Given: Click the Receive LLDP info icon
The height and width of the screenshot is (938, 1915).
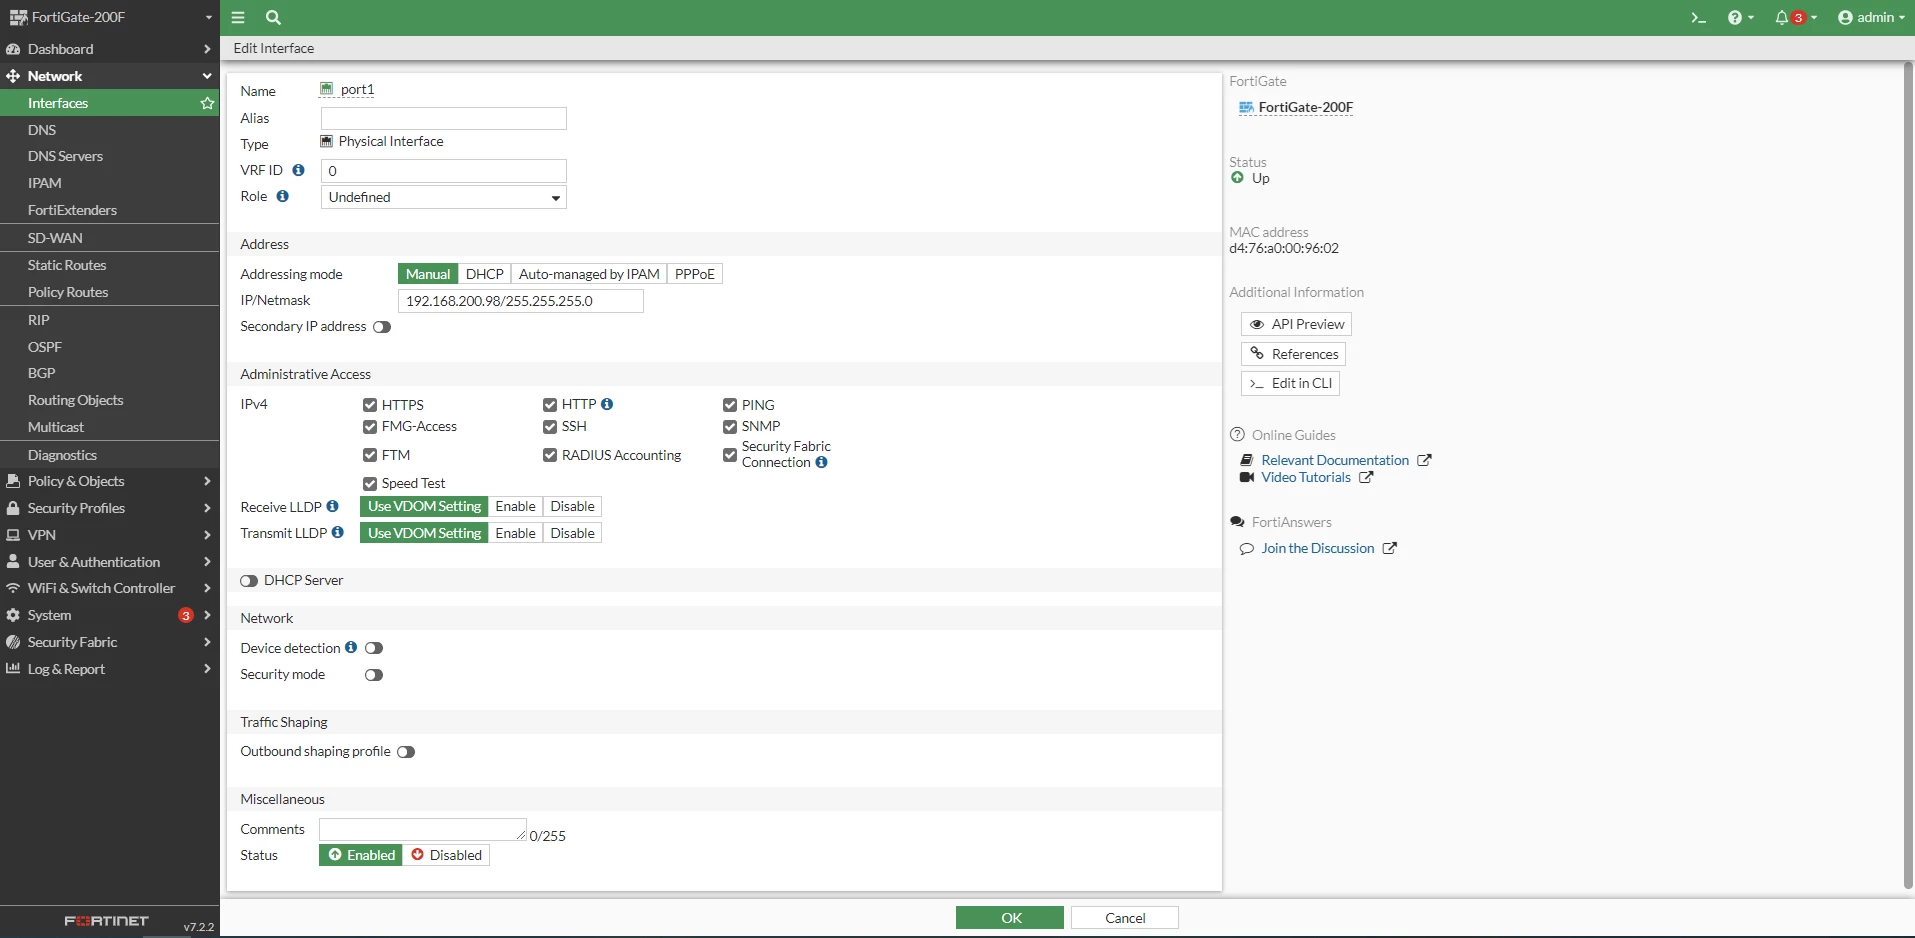Looking at the screenshot, I should click(x=332, y=506).
